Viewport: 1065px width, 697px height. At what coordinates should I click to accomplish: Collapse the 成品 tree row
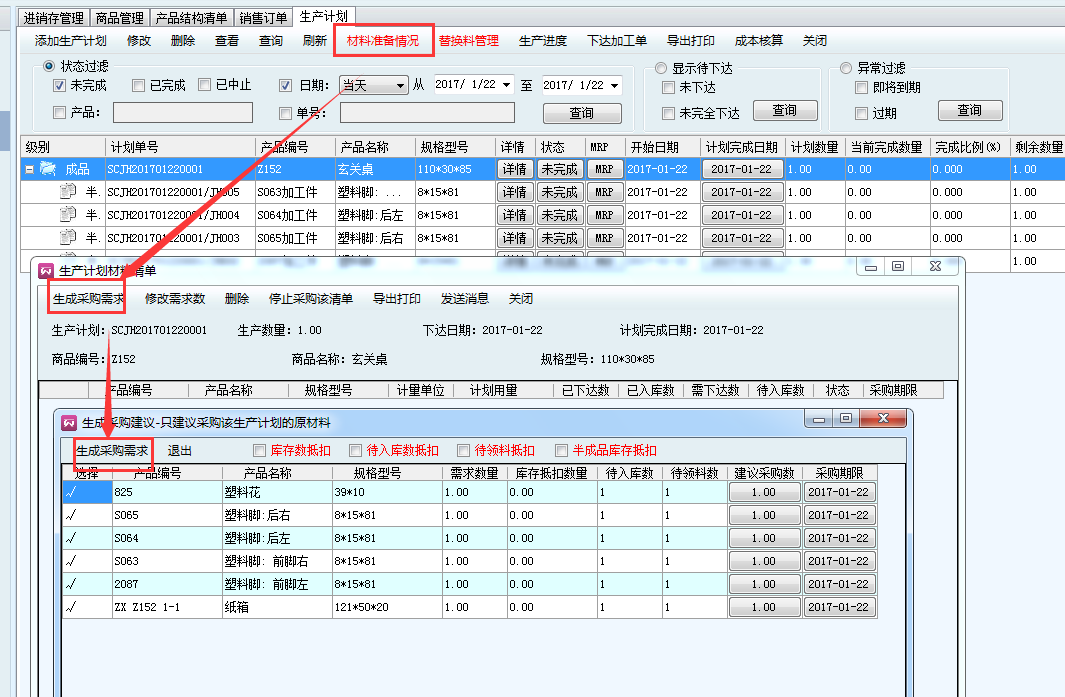coord(31,169)
